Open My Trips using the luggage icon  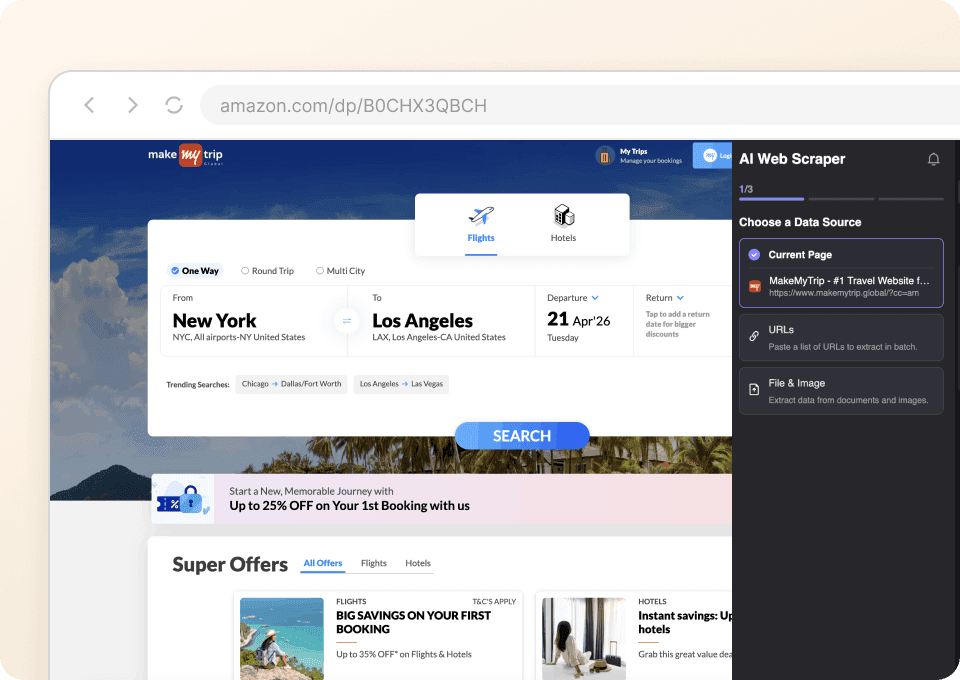(604, 157)
